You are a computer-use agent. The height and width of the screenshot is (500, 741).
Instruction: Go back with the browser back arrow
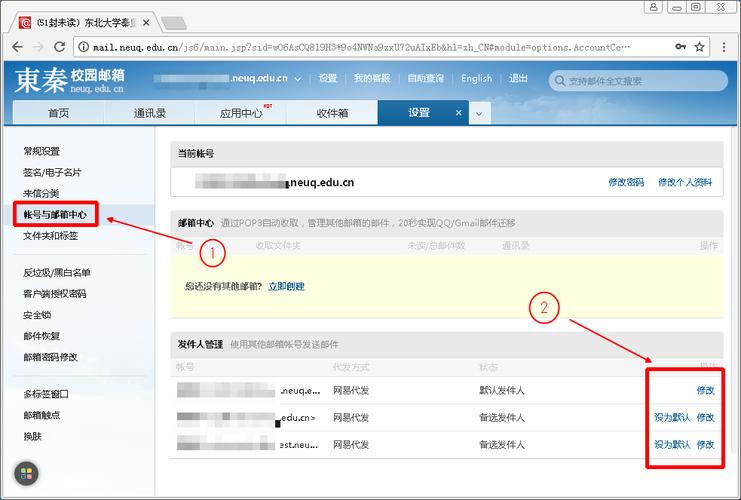[x=17, y=47]
